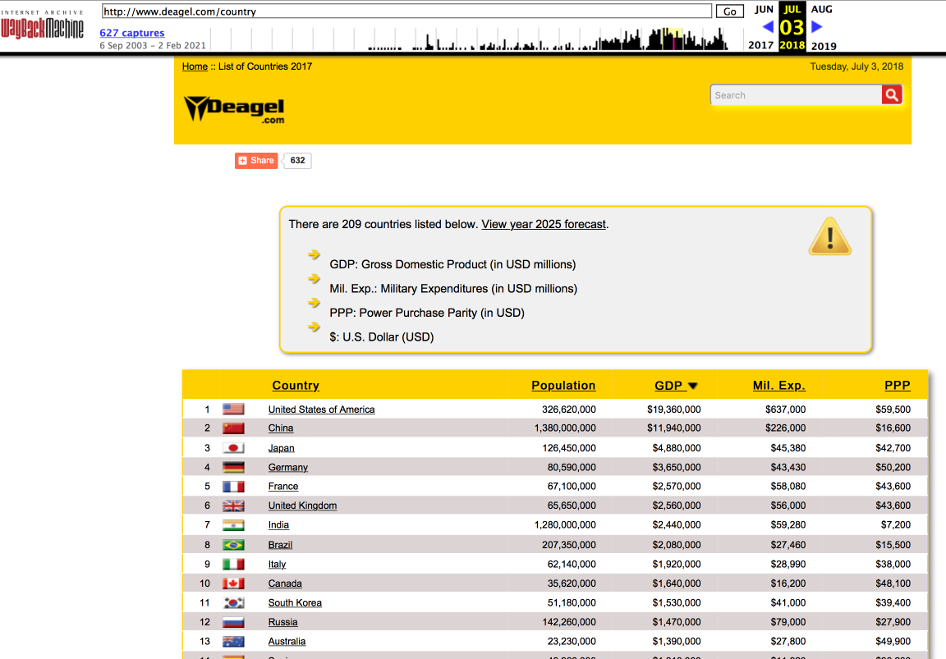Go to previous capture with left arrow
This screenshot has height=659, width=946.
coord(768,27)
